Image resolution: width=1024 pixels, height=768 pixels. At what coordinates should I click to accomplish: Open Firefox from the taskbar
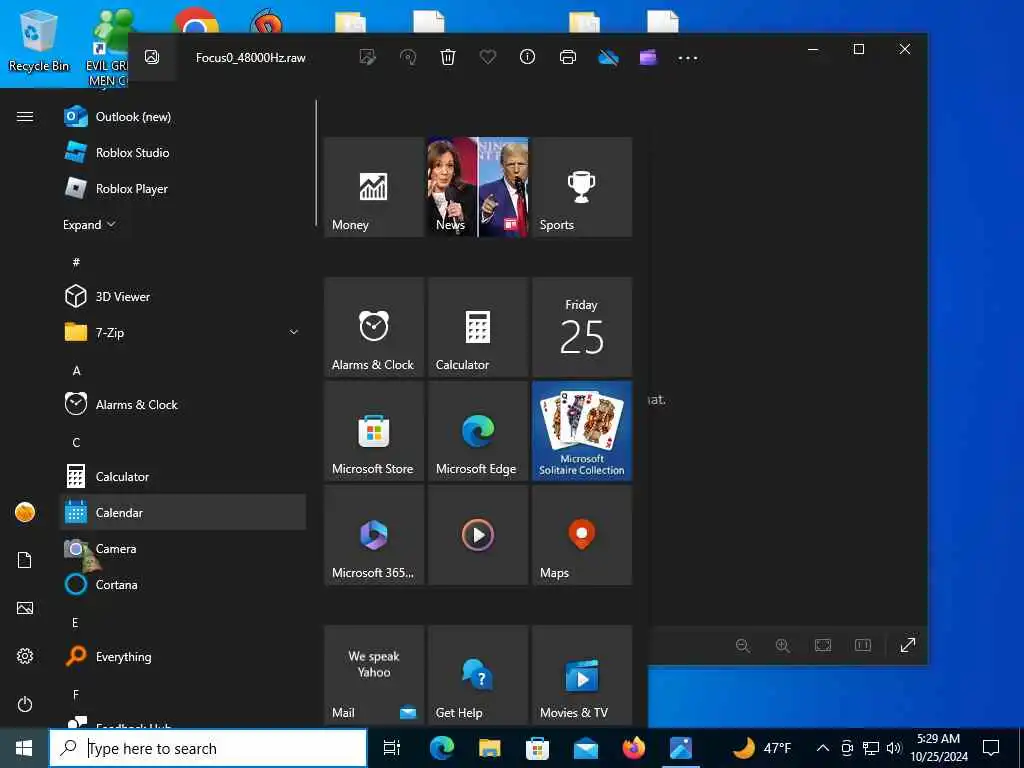633,748
